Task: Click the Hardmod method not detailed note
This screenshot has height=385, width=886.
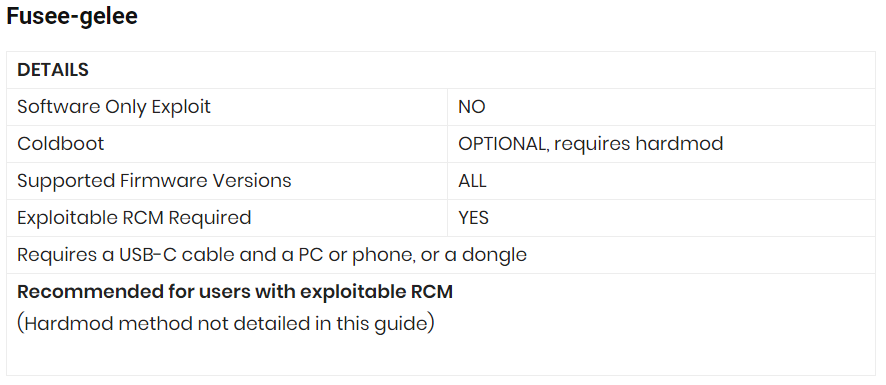Action: point(225,324)
